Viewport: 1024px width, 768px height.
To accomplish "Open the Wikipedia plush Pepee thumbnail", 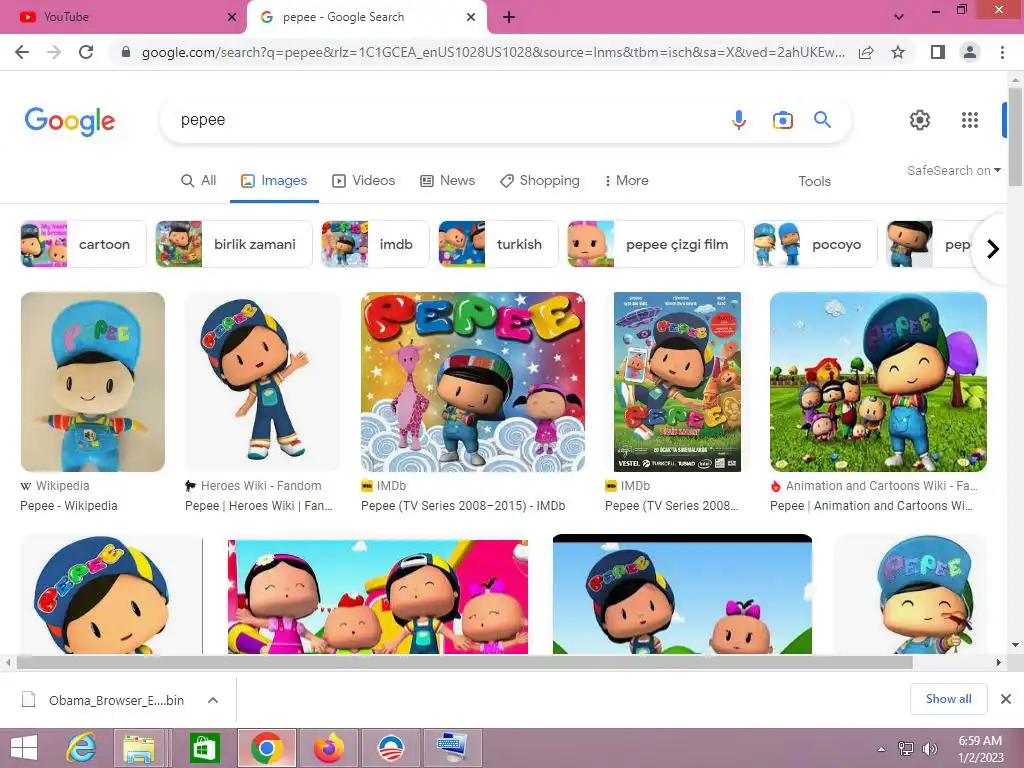I will click(x=93, y=382).
